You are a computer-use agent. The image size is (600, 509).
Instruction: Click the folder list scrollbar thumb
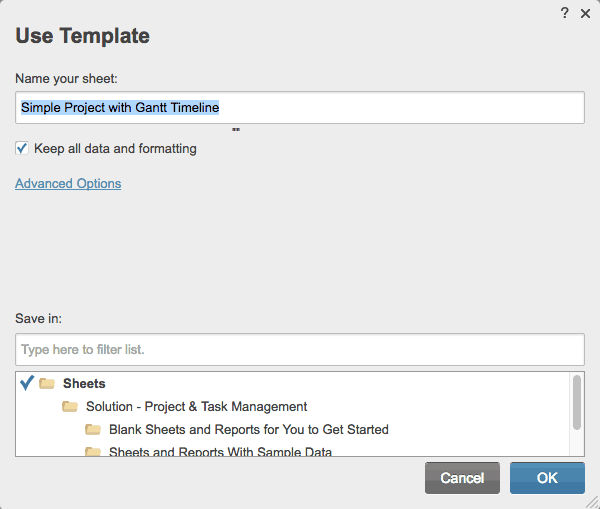(x=576, y=400)
